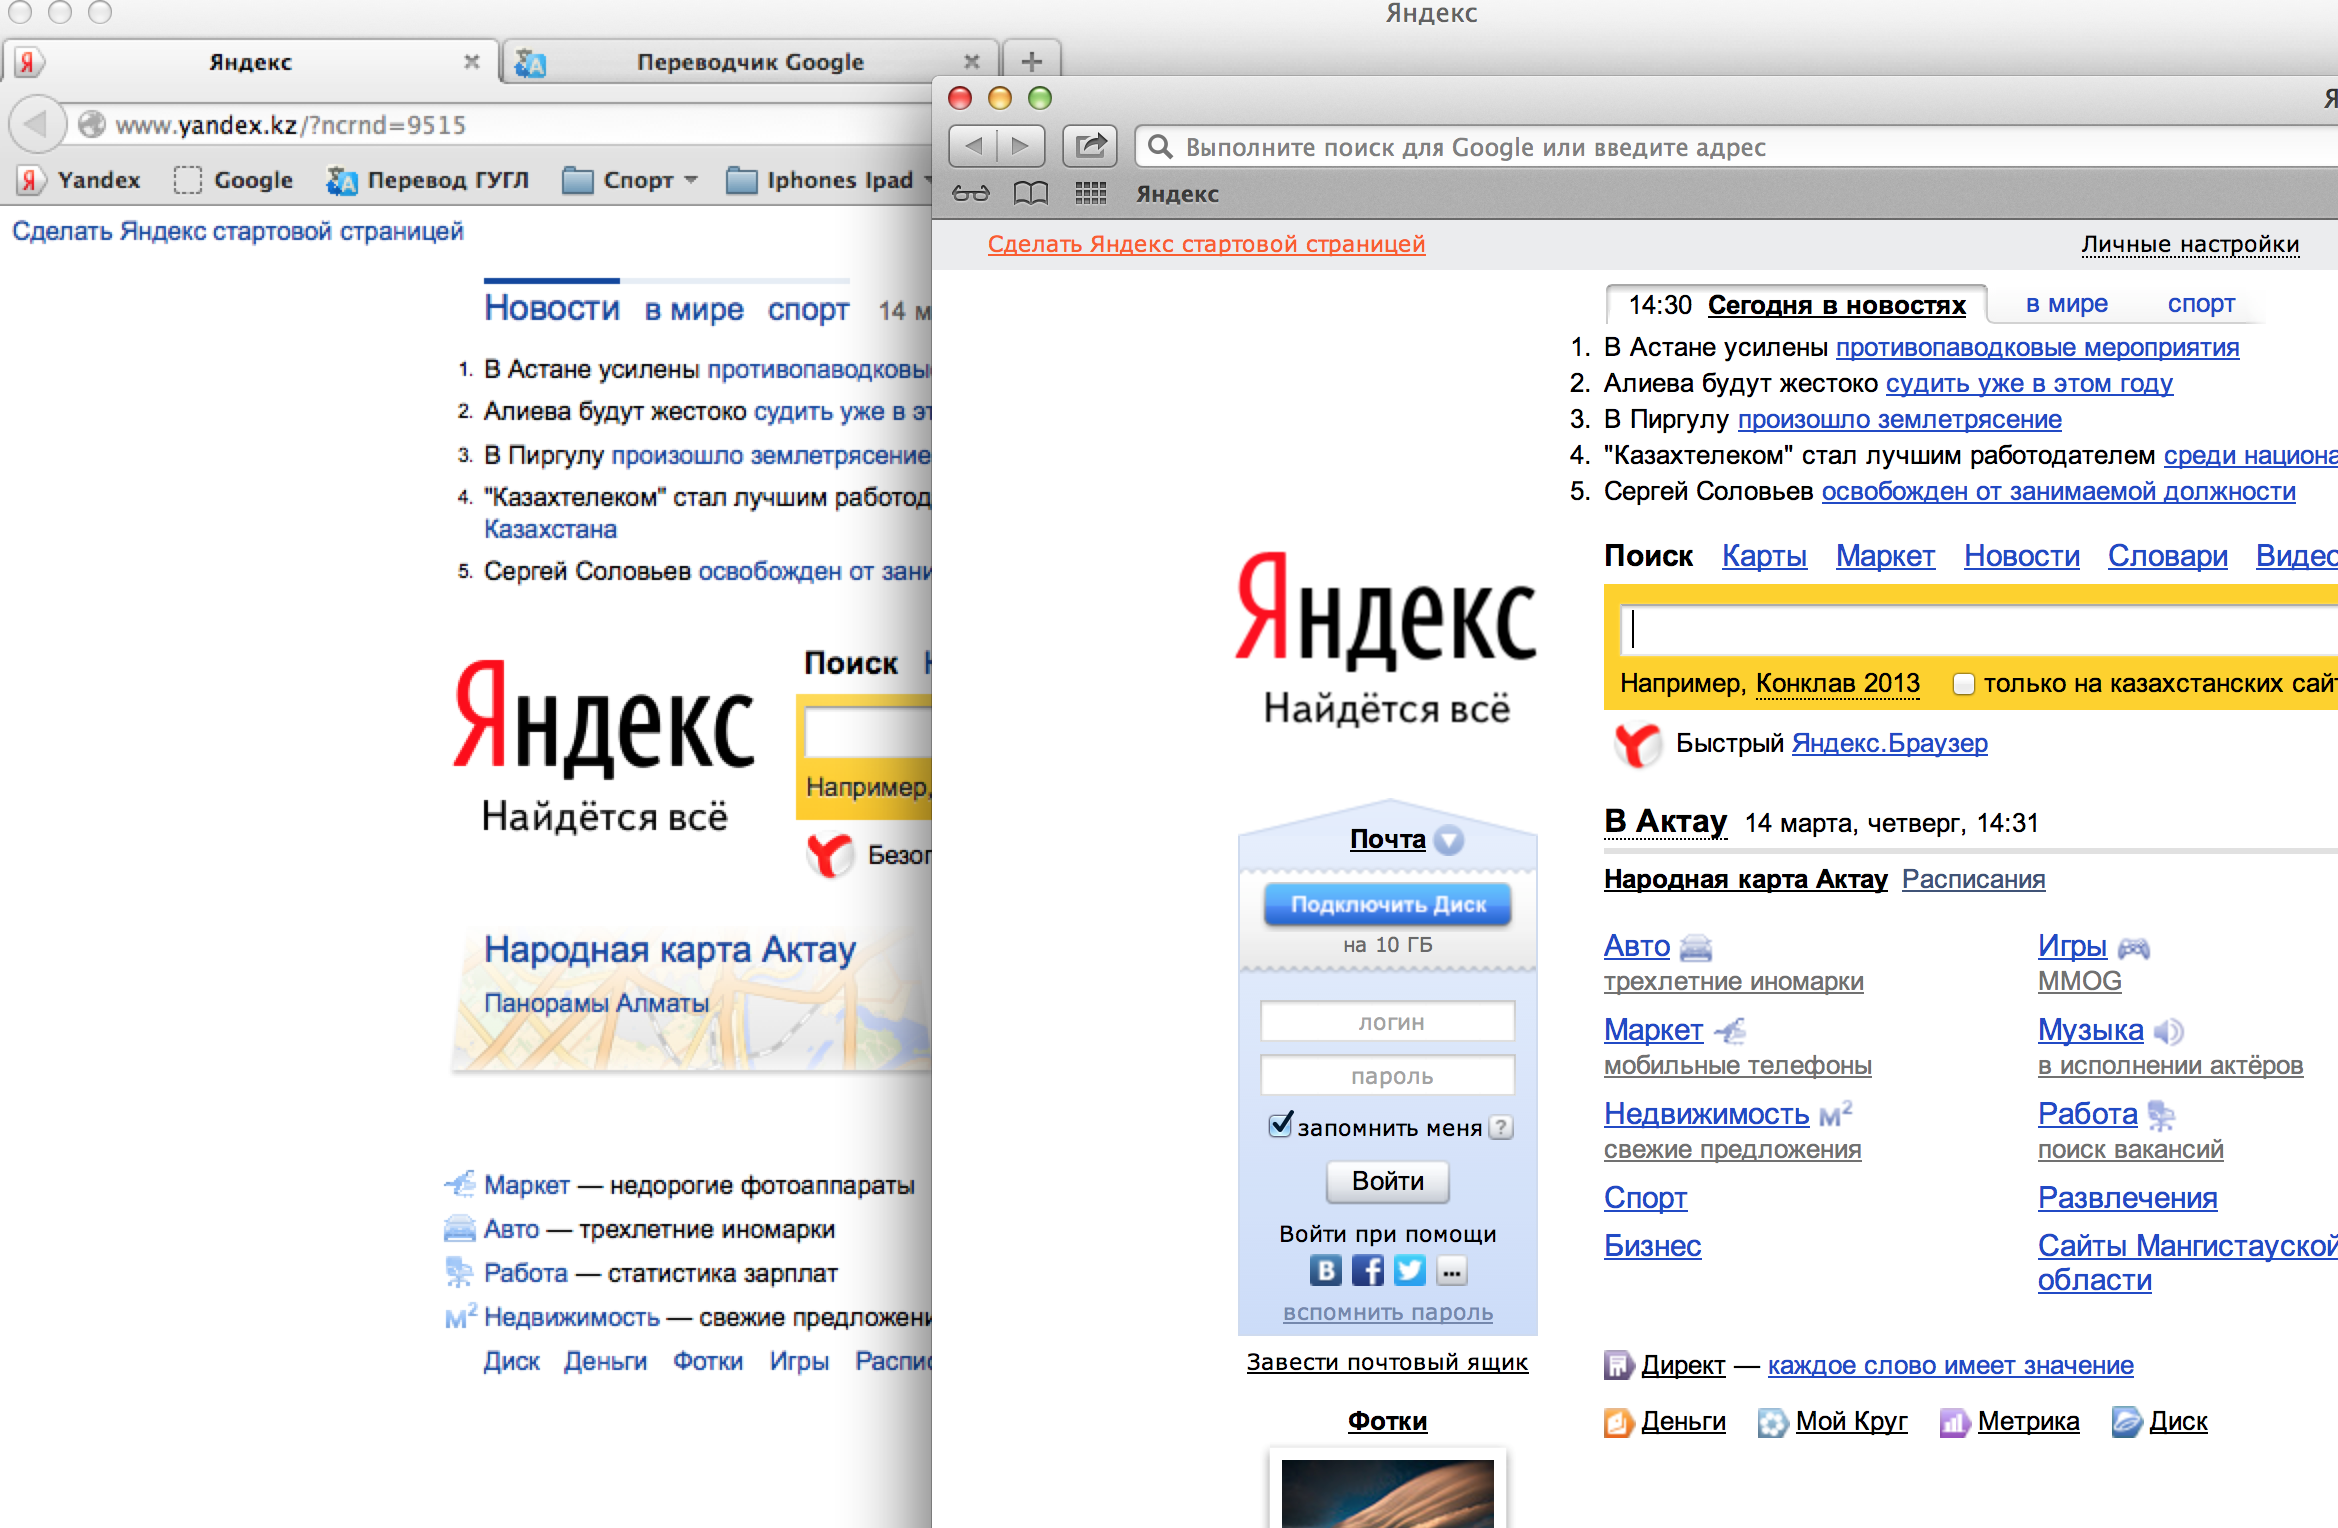Viewport: 2338px width, 1528px height.
Task: Click Yandex search box in Safari
Action: pyautogui.click(x=1978, y=630)
